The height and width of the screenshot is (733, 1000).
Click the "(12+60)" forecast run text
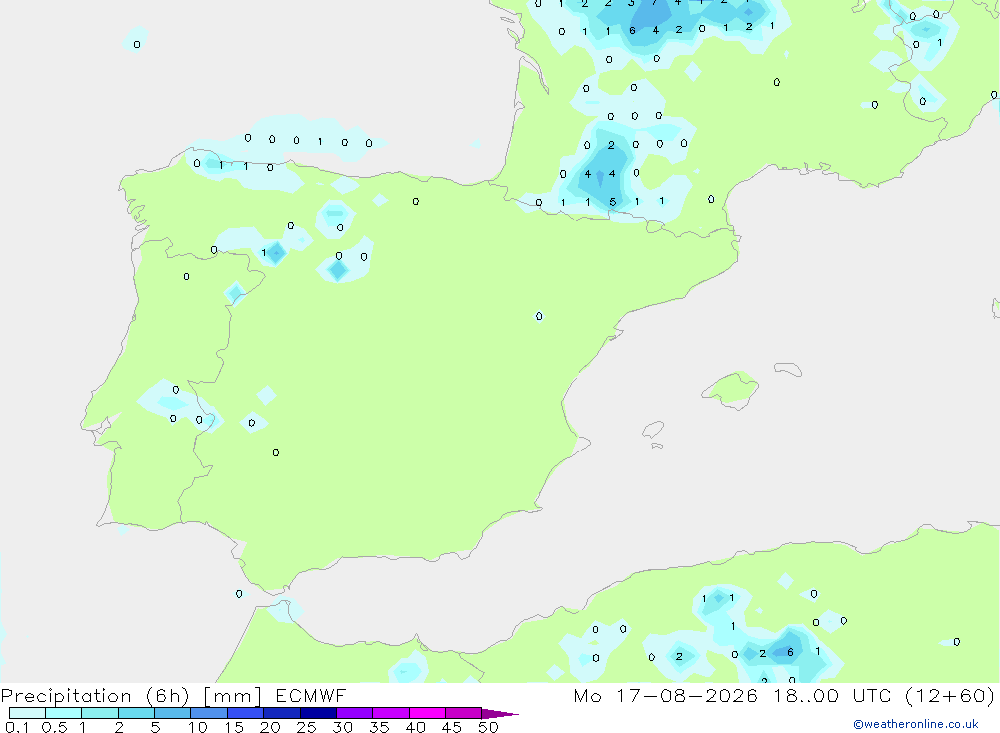tap(950, 696)
